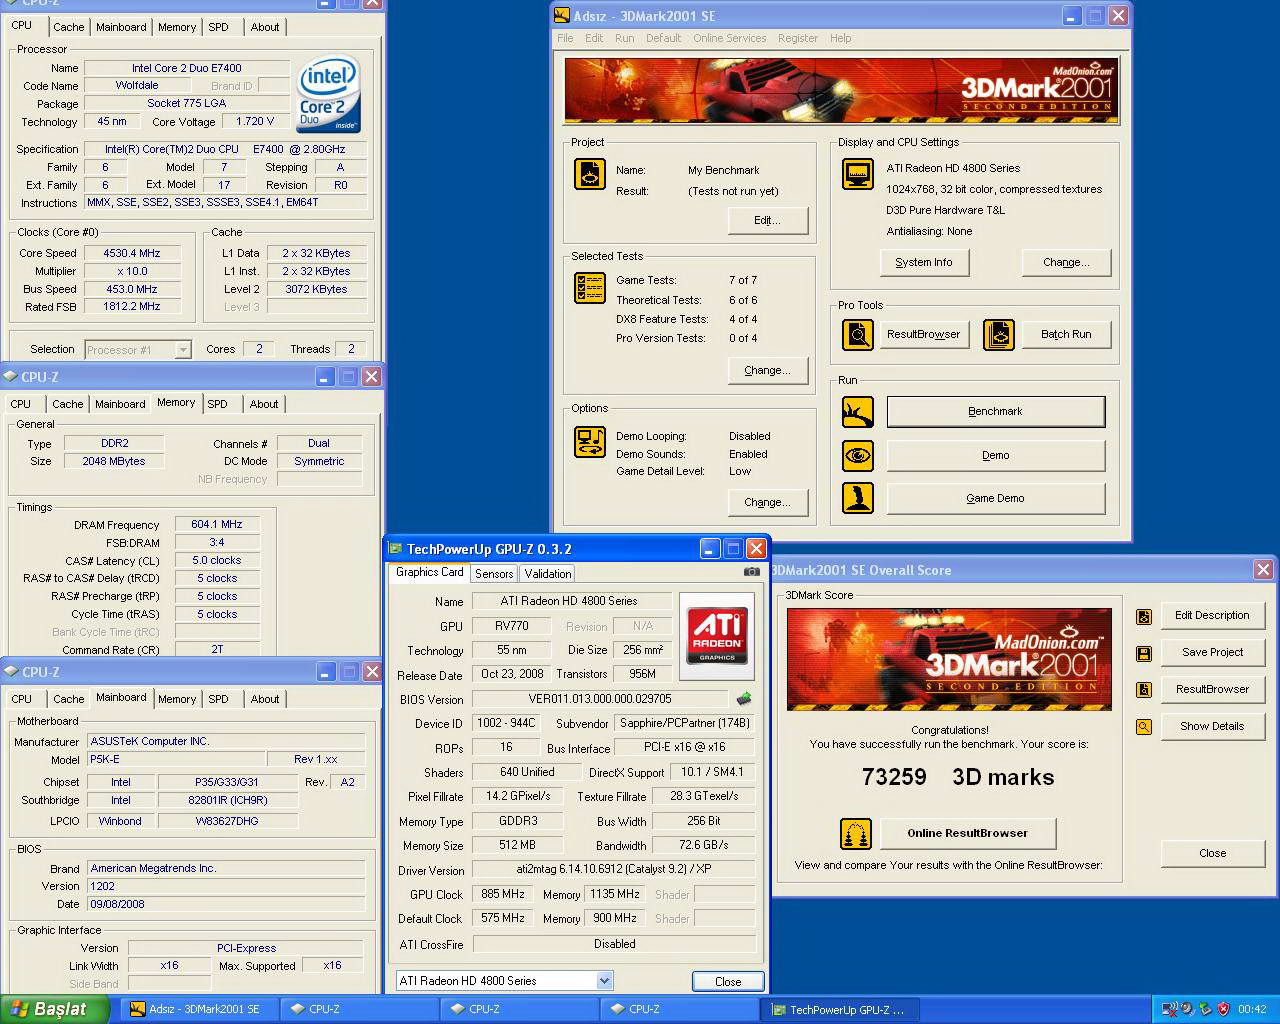Click Change... button in Display Settings
This screenshot has height=1024, width=1280.
tap(1066, 262)
